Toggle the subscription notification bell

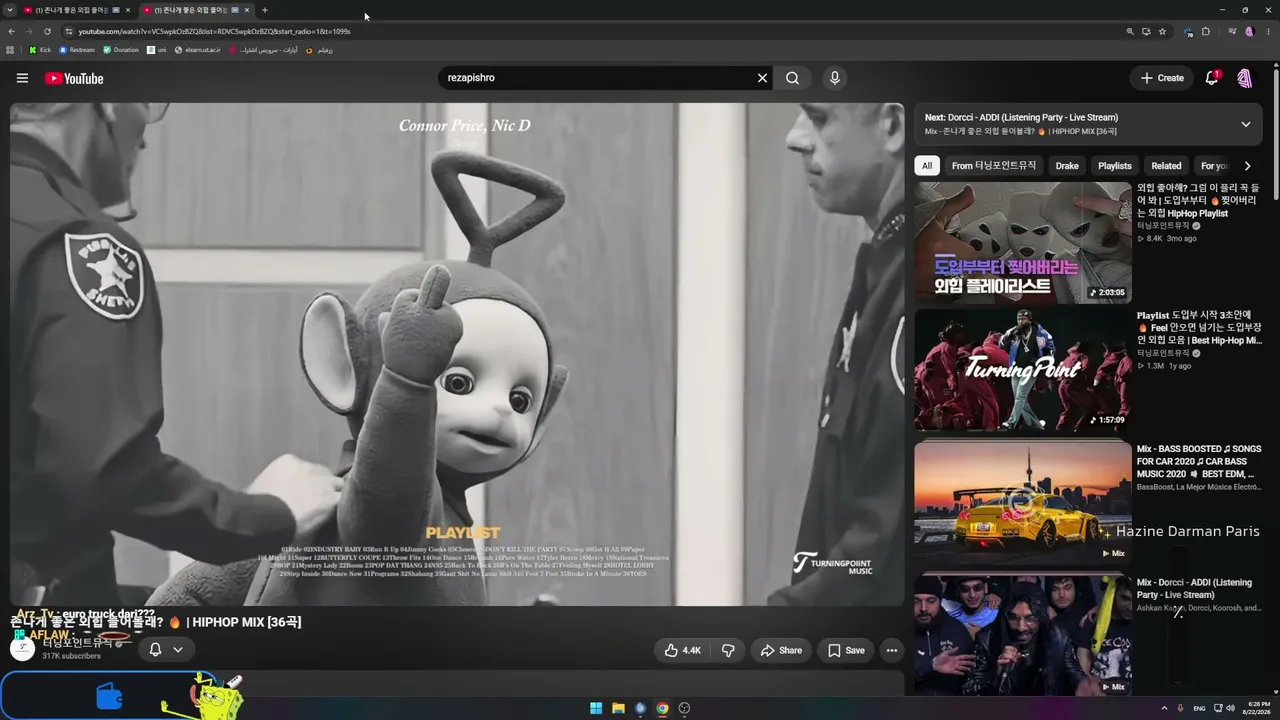click(x=155, y=650)
